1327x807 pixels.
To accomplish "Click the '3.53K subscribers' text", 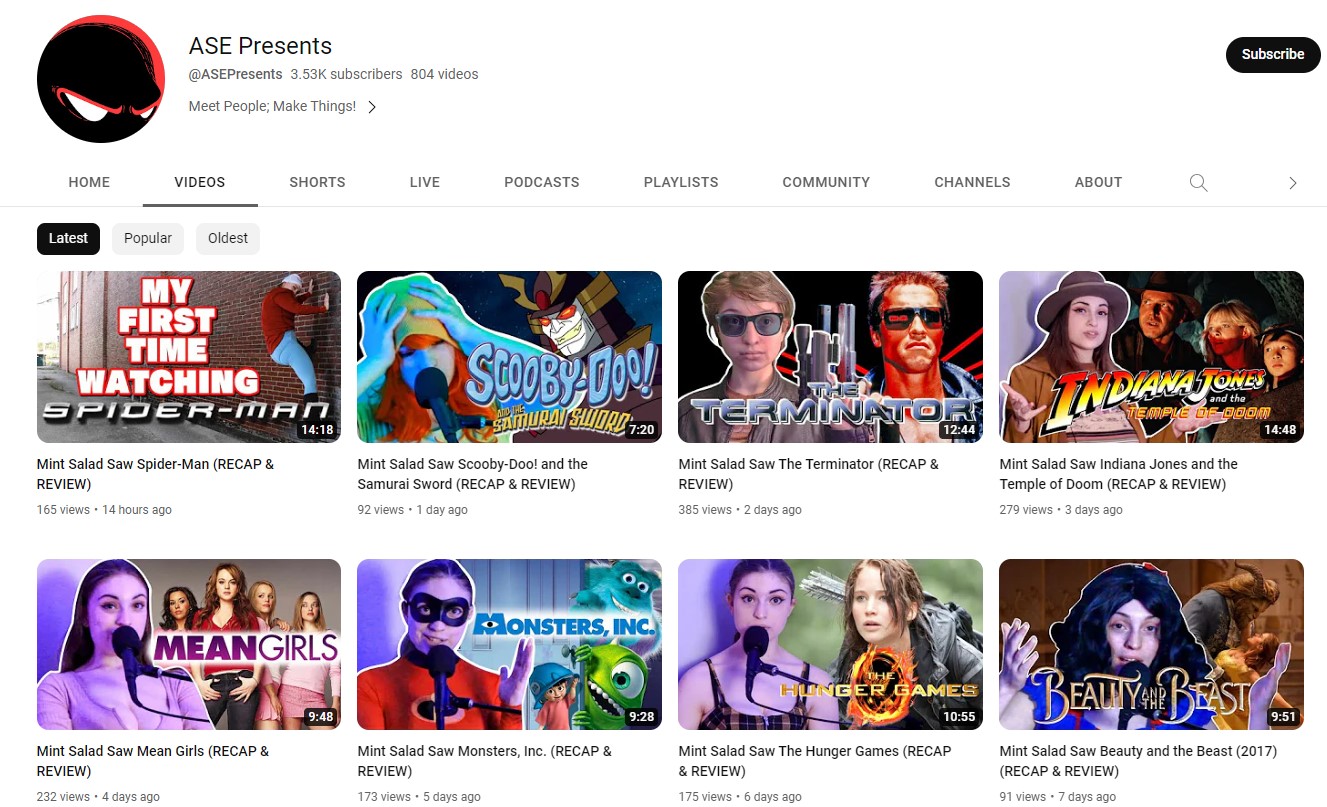I will (x=346, y=74).
